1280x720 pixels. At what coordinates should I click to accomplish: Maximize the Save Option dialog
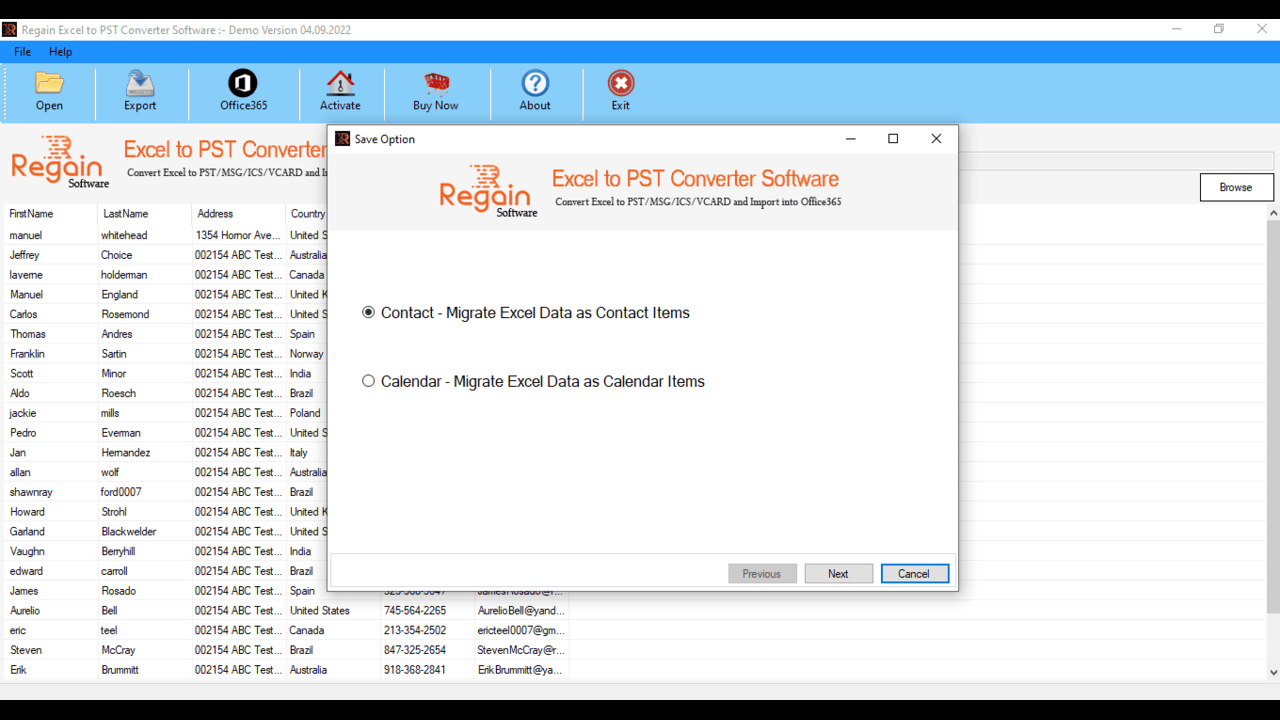click(893, 139)
